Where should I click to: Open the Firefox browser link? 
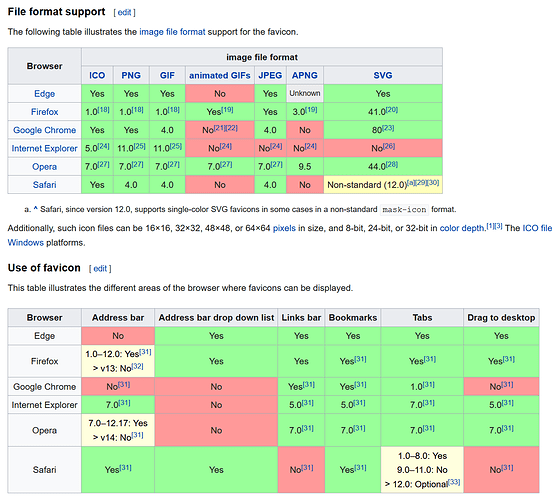pyautogui.click(x=44, y=112)
